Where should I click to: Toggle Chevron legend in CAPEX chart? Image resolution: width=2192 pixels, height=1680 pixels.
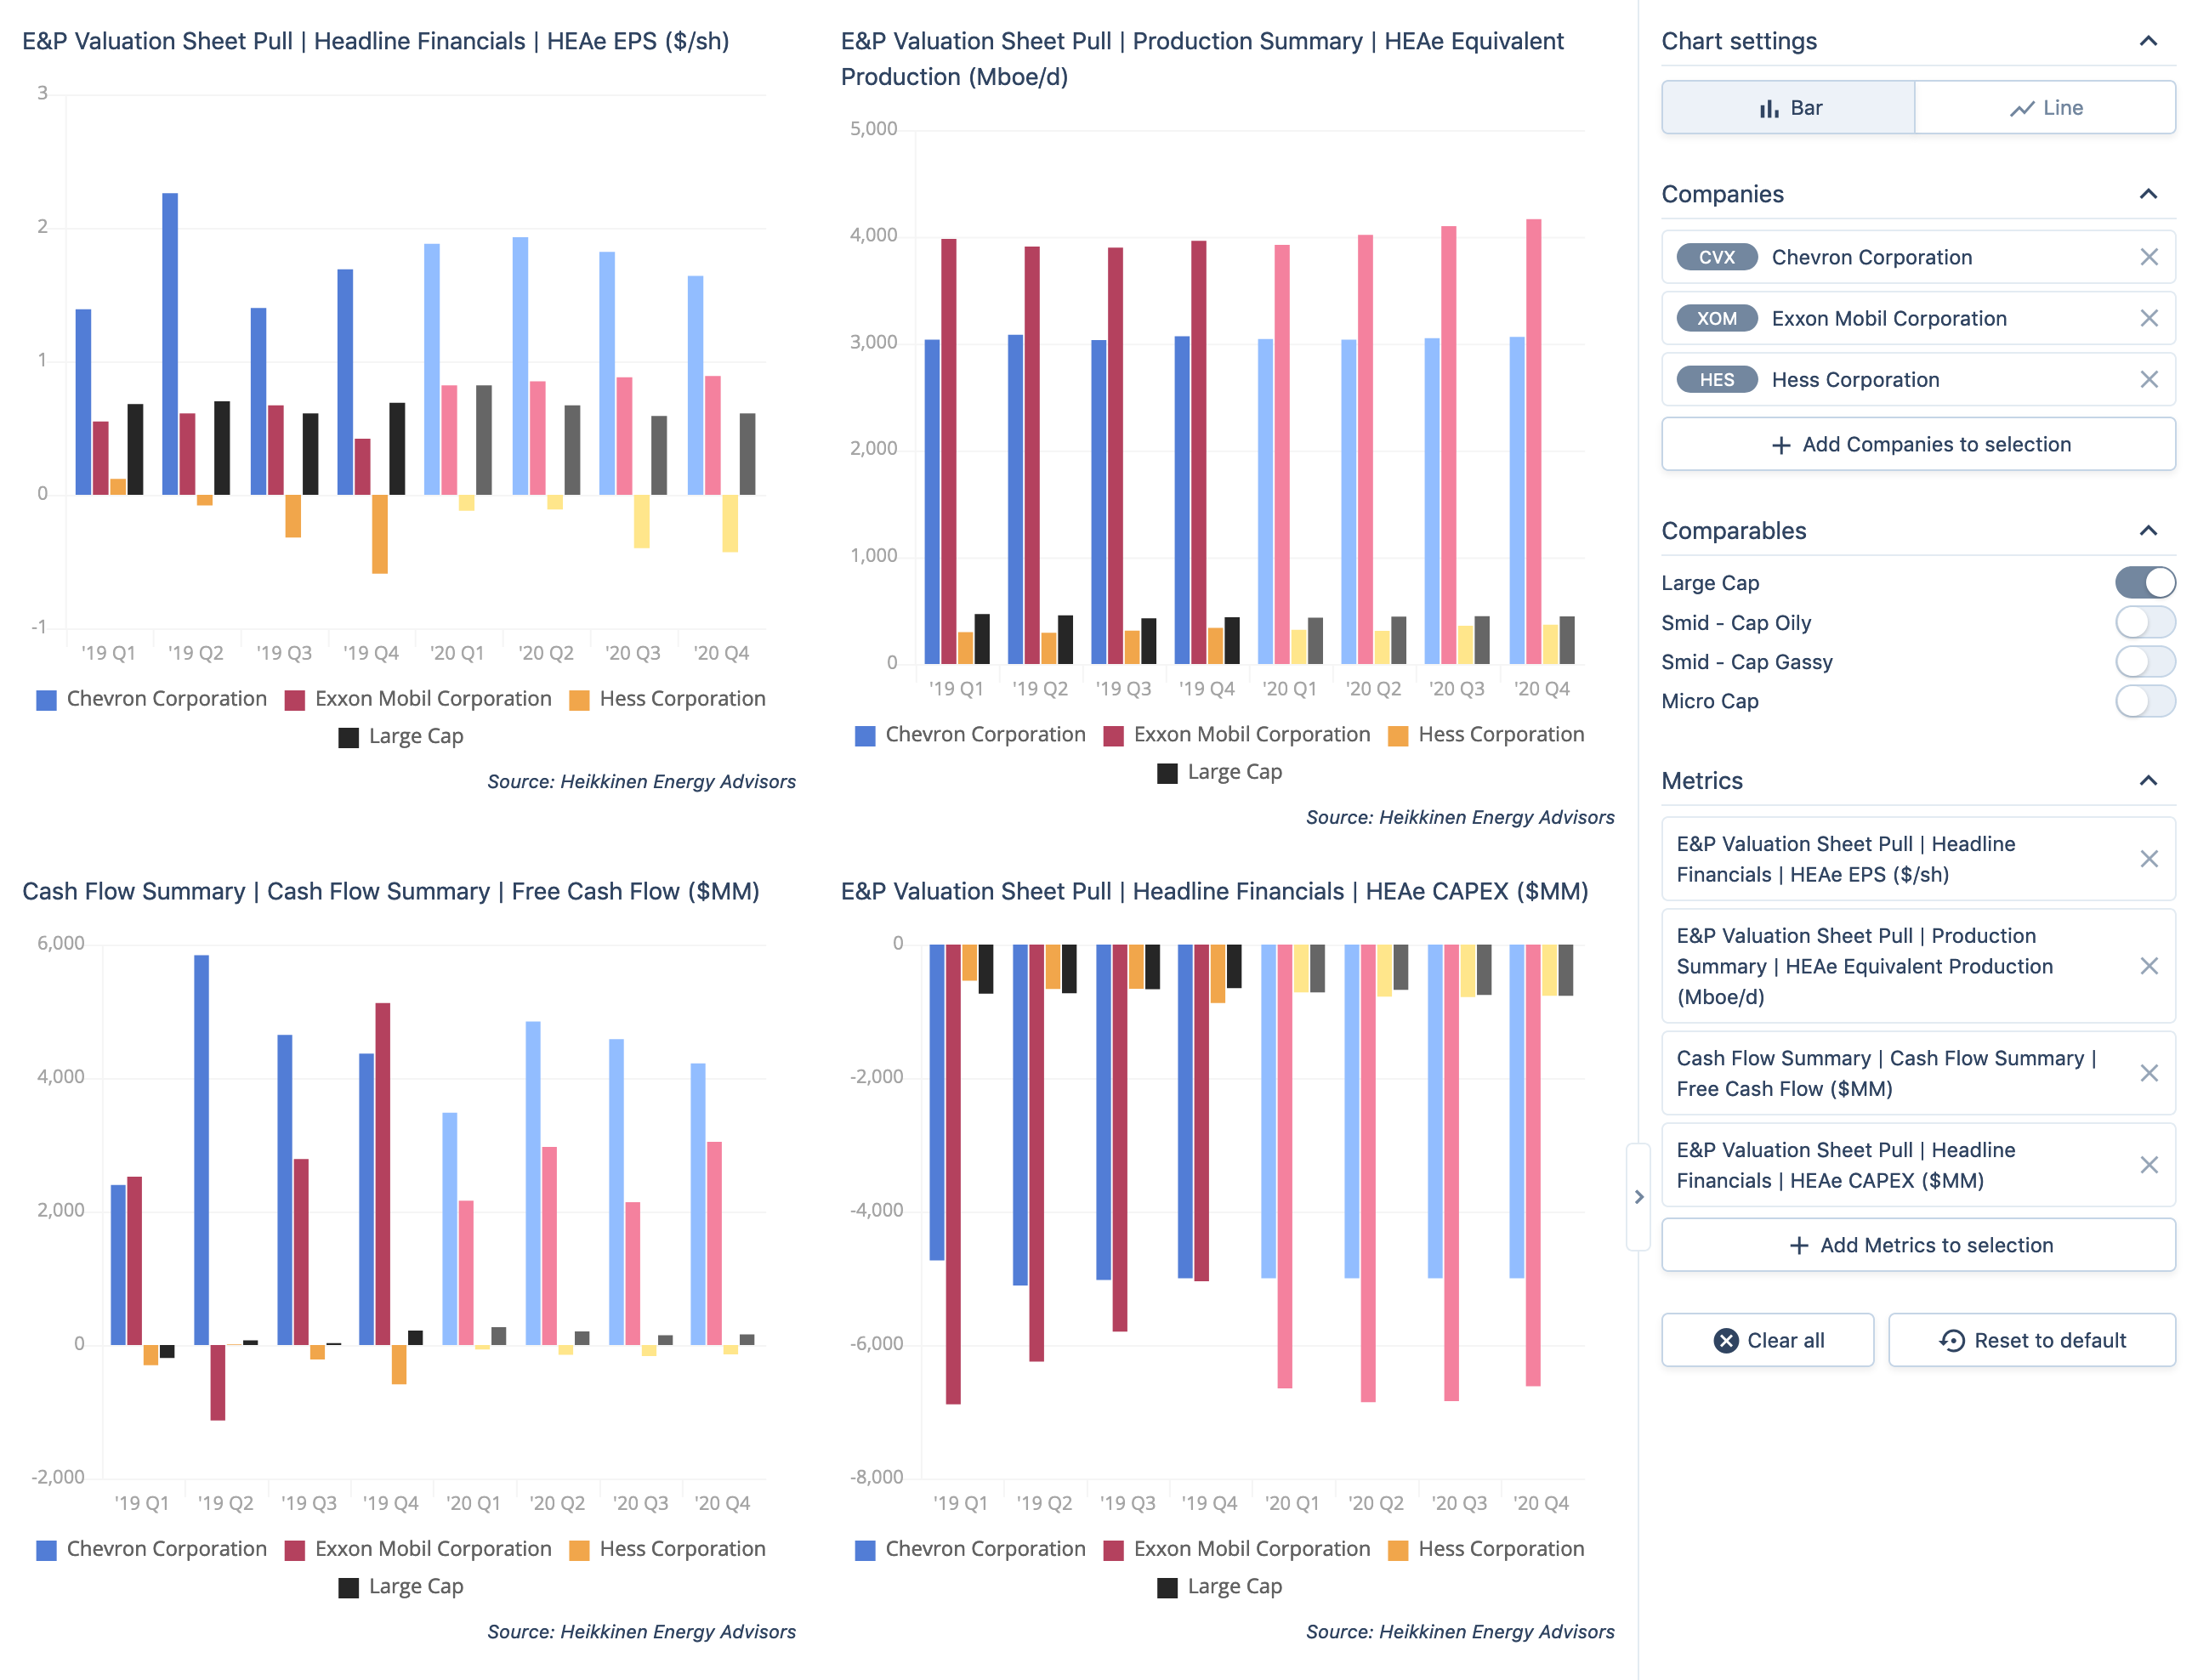tap(970, 1549)
